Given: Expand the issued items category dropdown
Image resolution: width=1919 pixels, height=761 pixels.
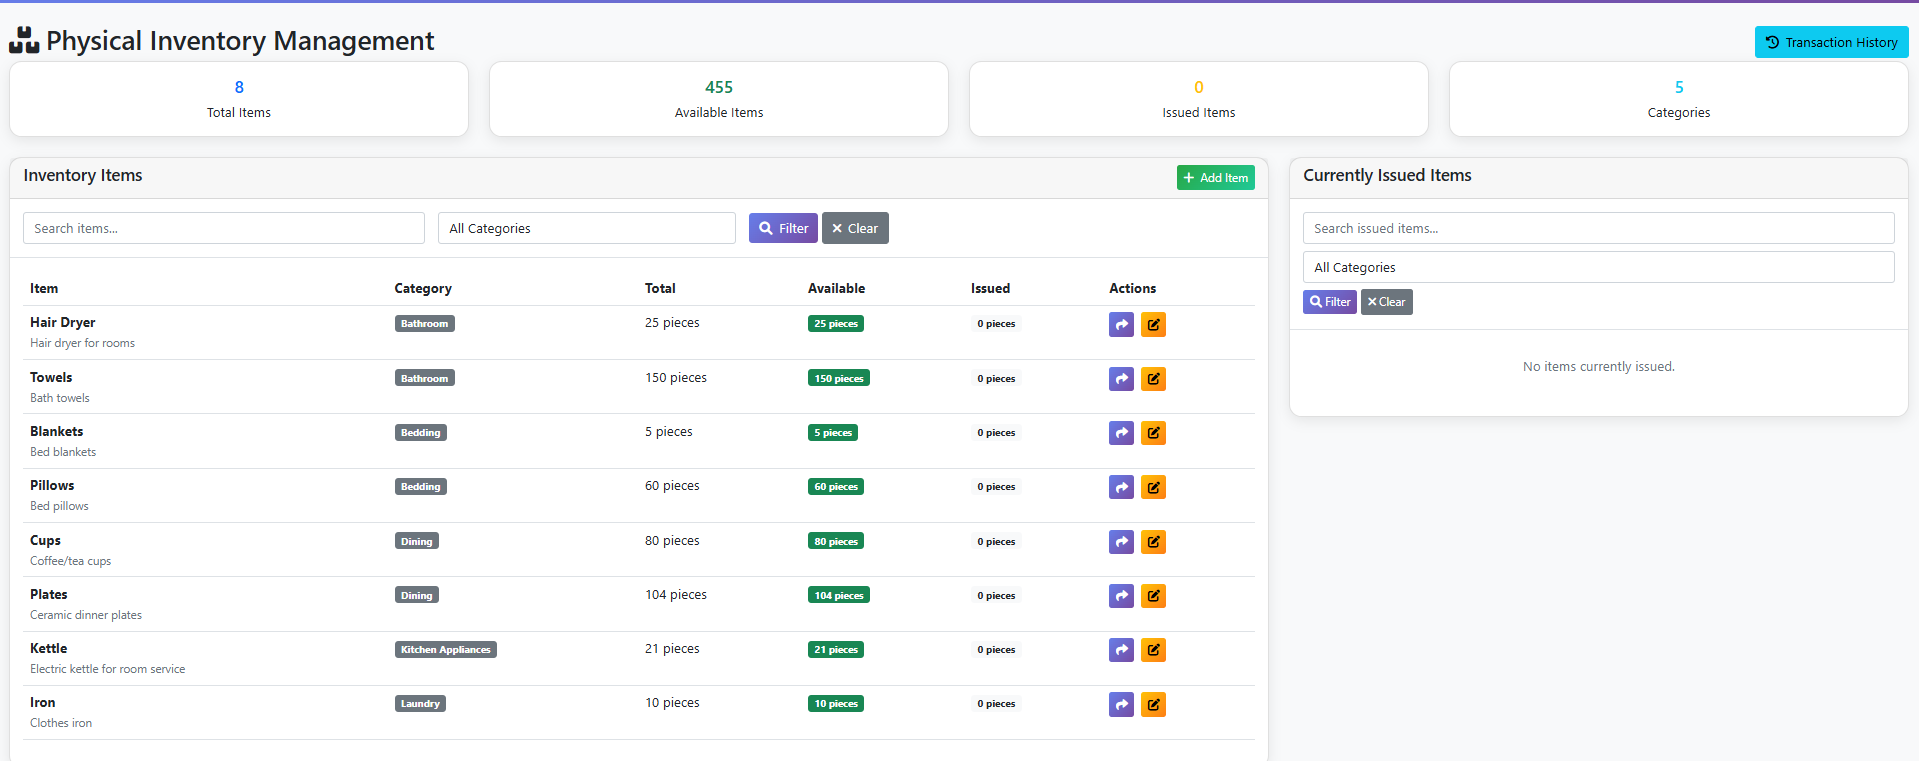Looking at the screenshot, I should 1597,267.
